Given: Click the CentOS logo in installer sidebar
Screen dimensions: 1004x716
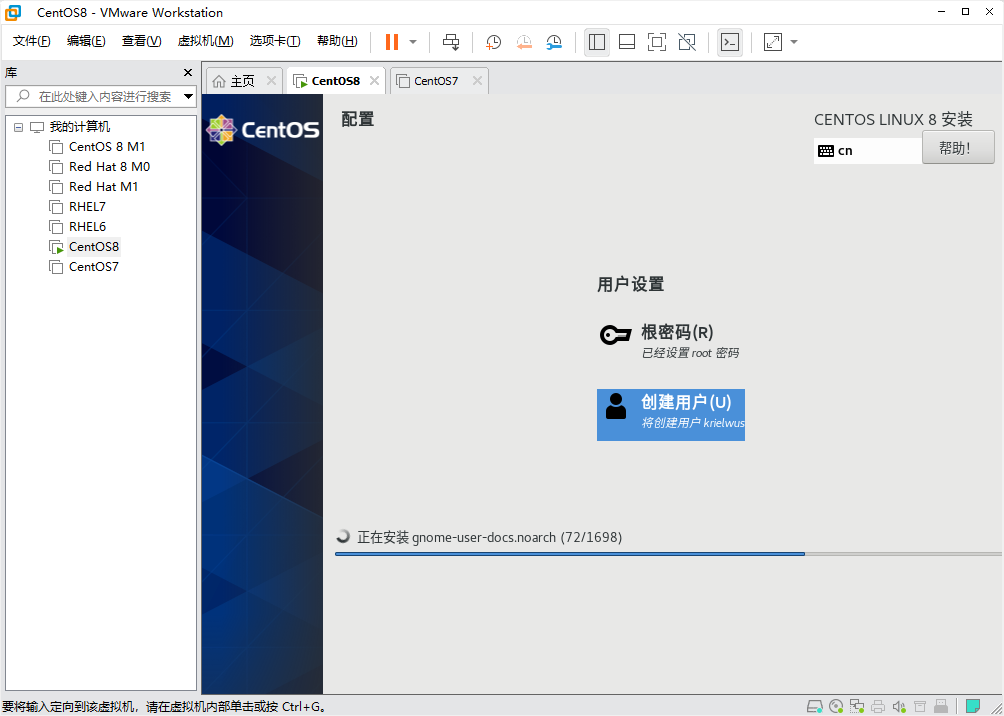Looking at the screenshot, I should point(263,130).
